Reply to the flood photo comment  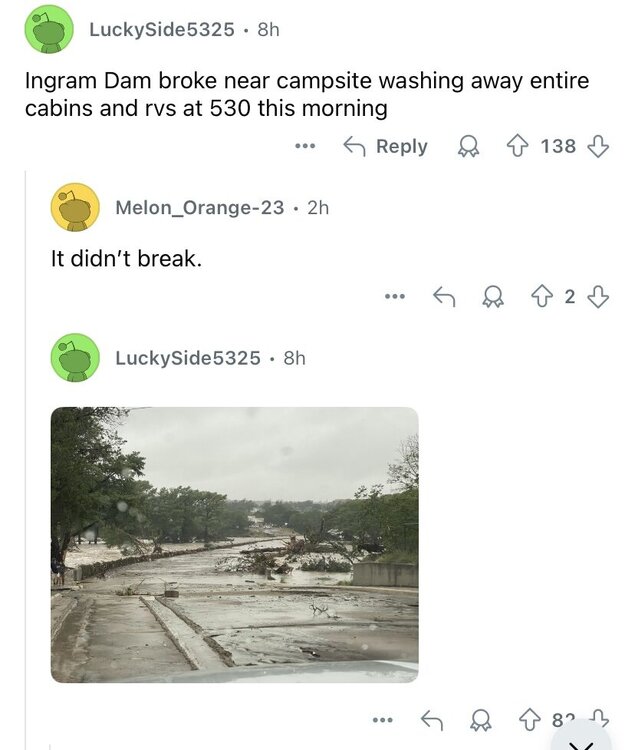tap(431, 718)
